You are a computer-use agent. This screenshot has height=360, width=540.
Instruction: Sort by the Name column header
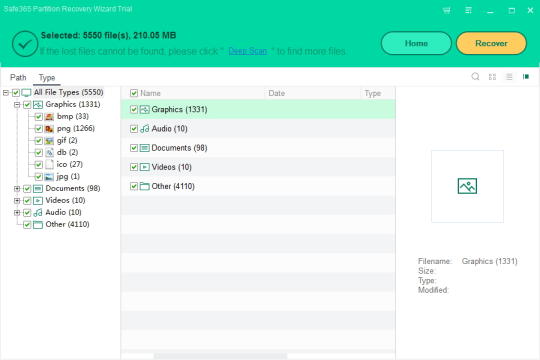click(150, 93)
